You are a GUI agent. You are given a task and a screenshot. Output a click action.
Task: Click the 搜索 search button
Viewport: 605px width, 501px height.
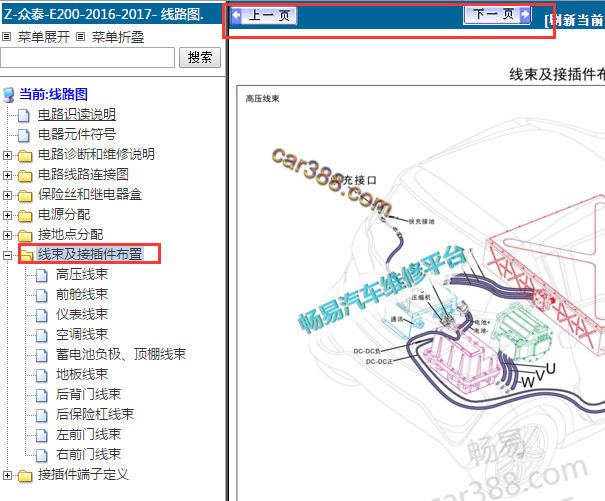click(200, 58)
